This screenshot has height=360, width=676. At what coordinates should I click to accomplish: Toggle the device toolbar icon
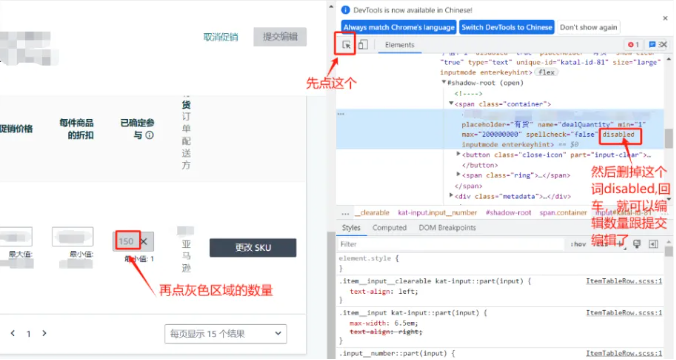[x=363, y=45]
